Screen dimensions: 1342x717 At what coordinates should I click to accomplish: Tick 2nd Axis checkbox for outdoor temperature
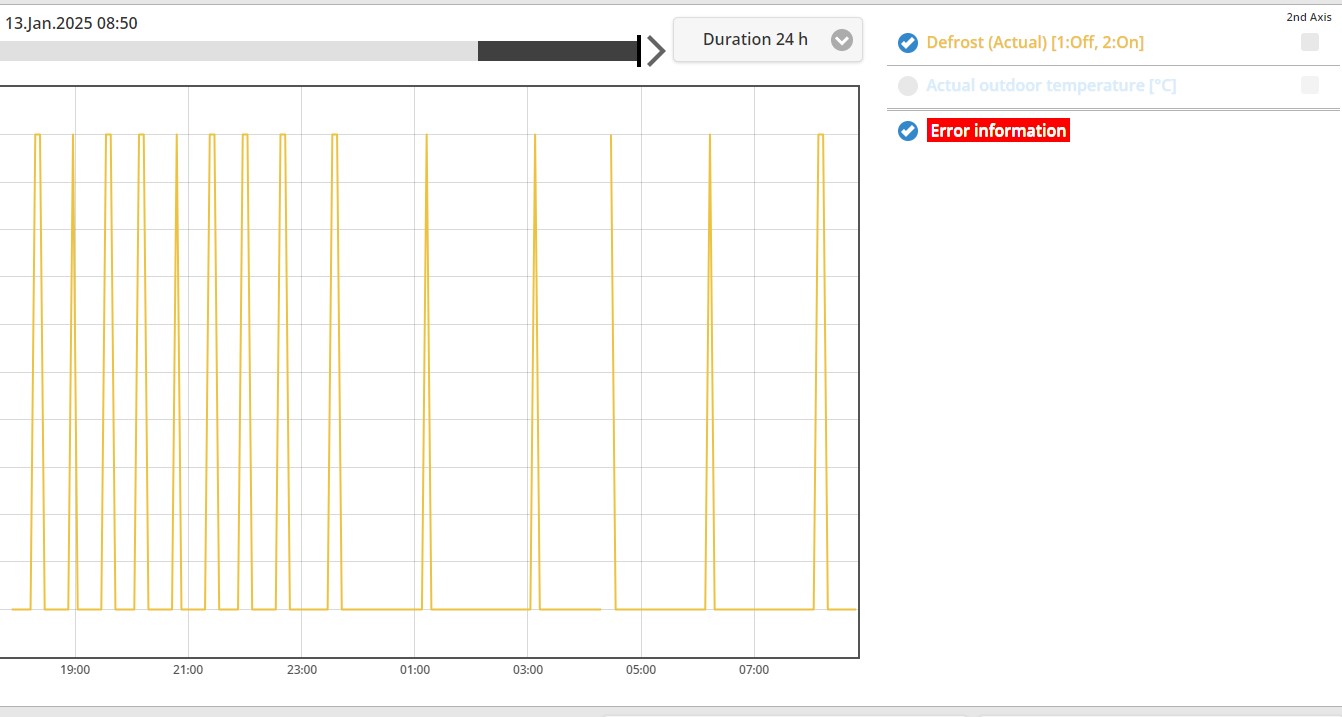[x=1309, y=86]
